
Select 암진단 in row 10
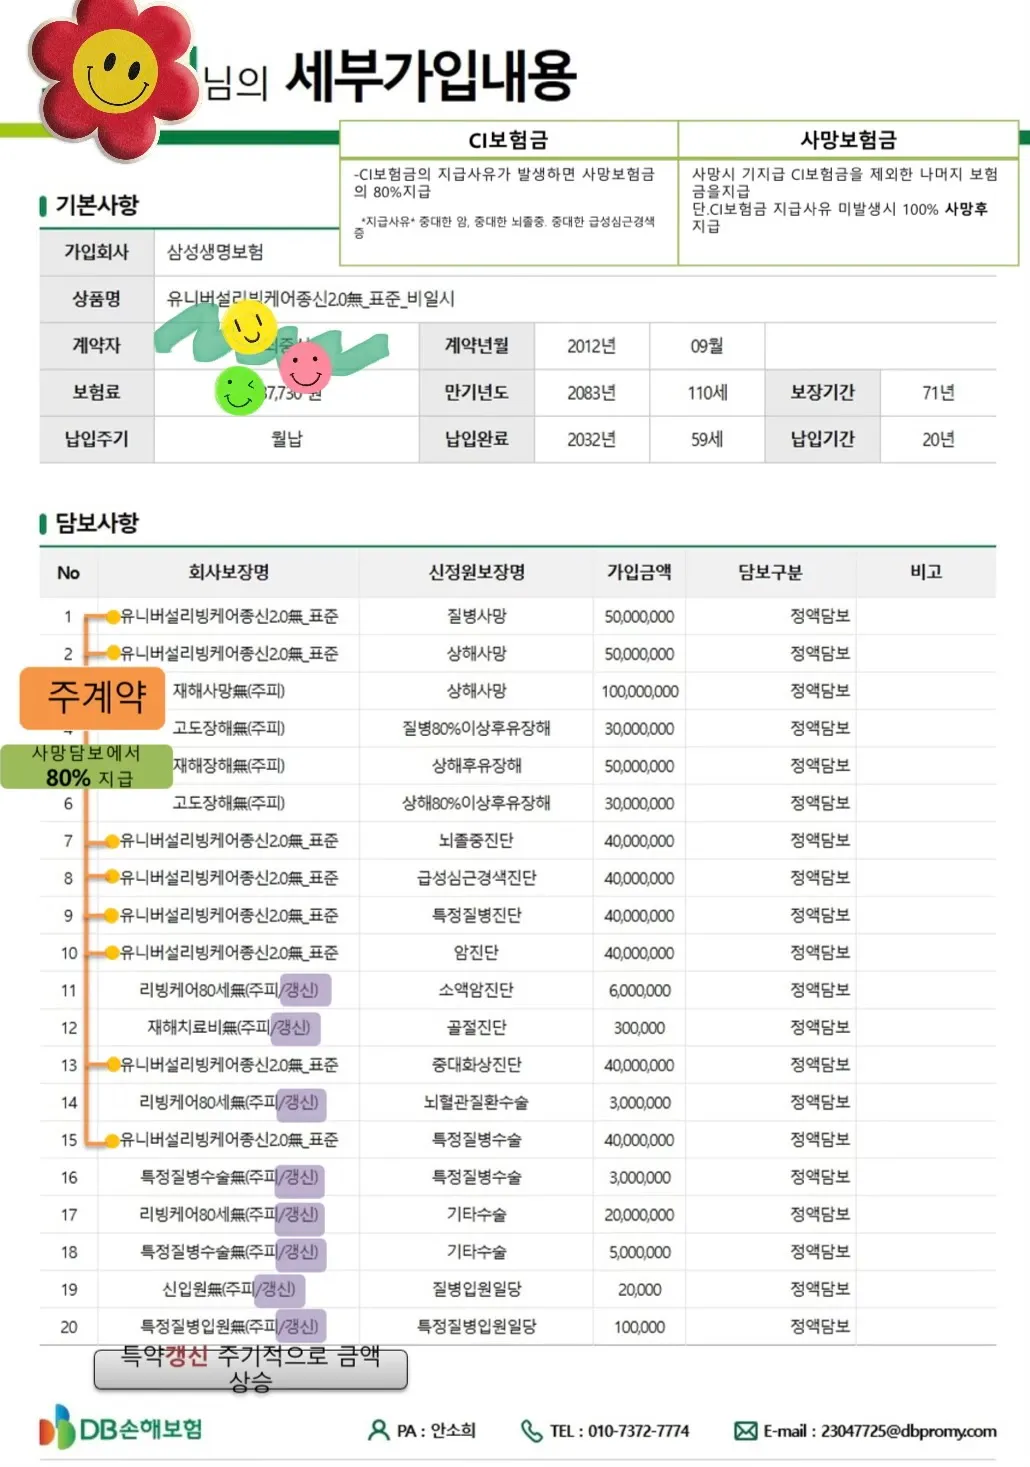coord(477,953)
